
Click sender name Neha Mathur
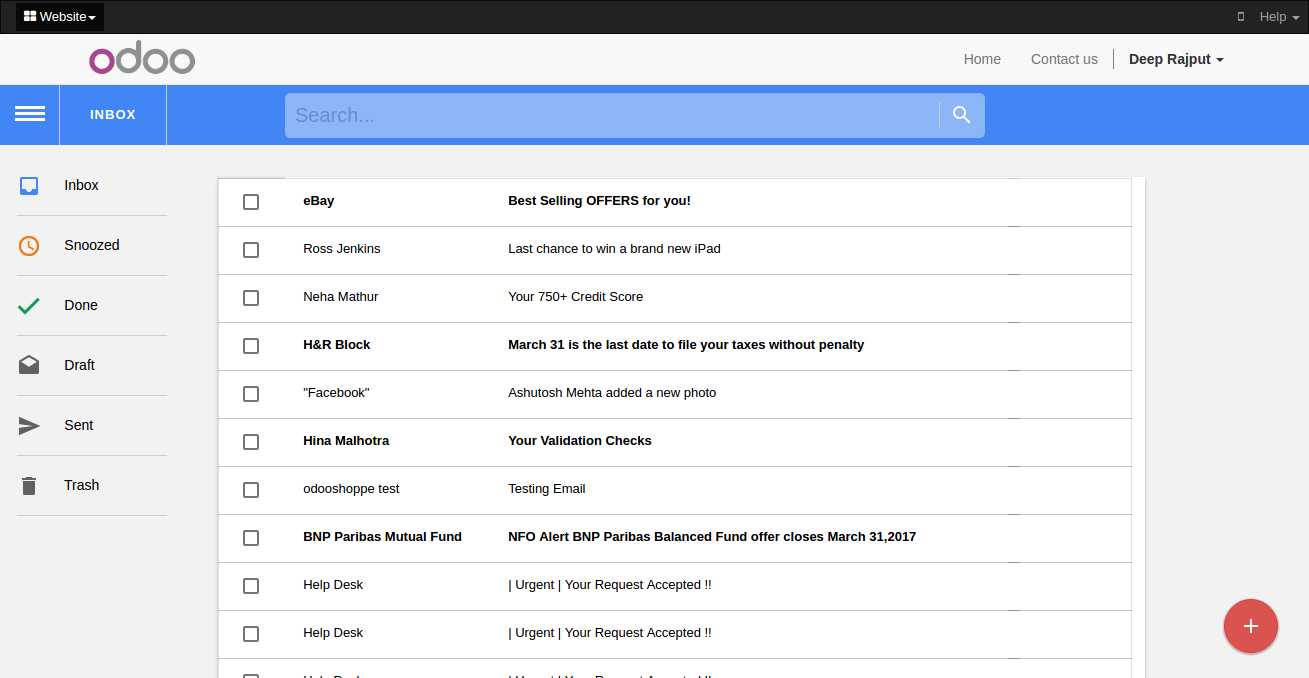pyautogui.click(x=341, y=297)
